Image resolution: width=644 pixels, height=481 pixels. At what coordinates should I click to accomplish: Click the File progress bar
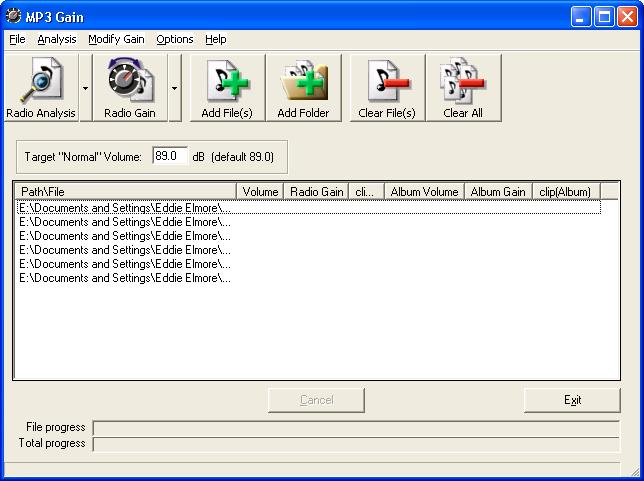[356, 428]
